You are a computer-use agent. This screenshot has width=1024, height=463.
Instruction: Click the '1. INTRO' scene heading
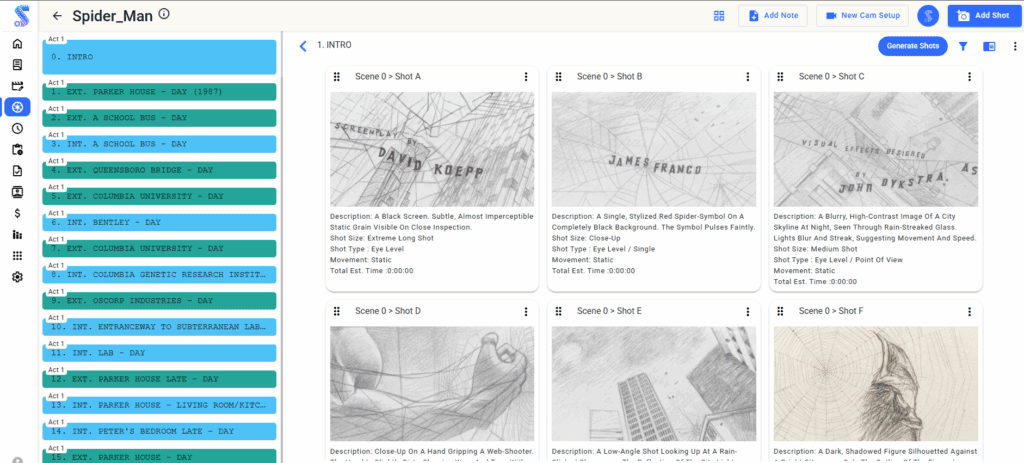[x=334, y=46]
